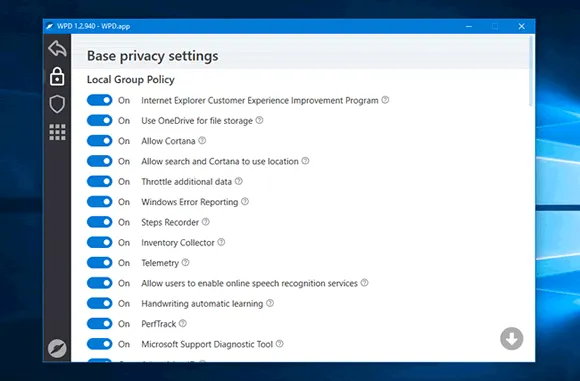Disable the Steps Recorder switch
The width and height of the screenshot is (580, 381).
pos(100,222)
